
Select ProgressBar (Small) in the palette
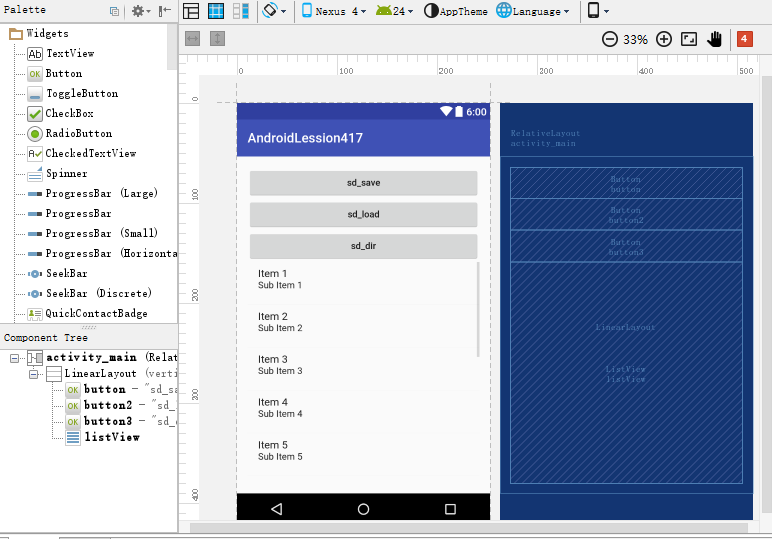click(93, 233)
